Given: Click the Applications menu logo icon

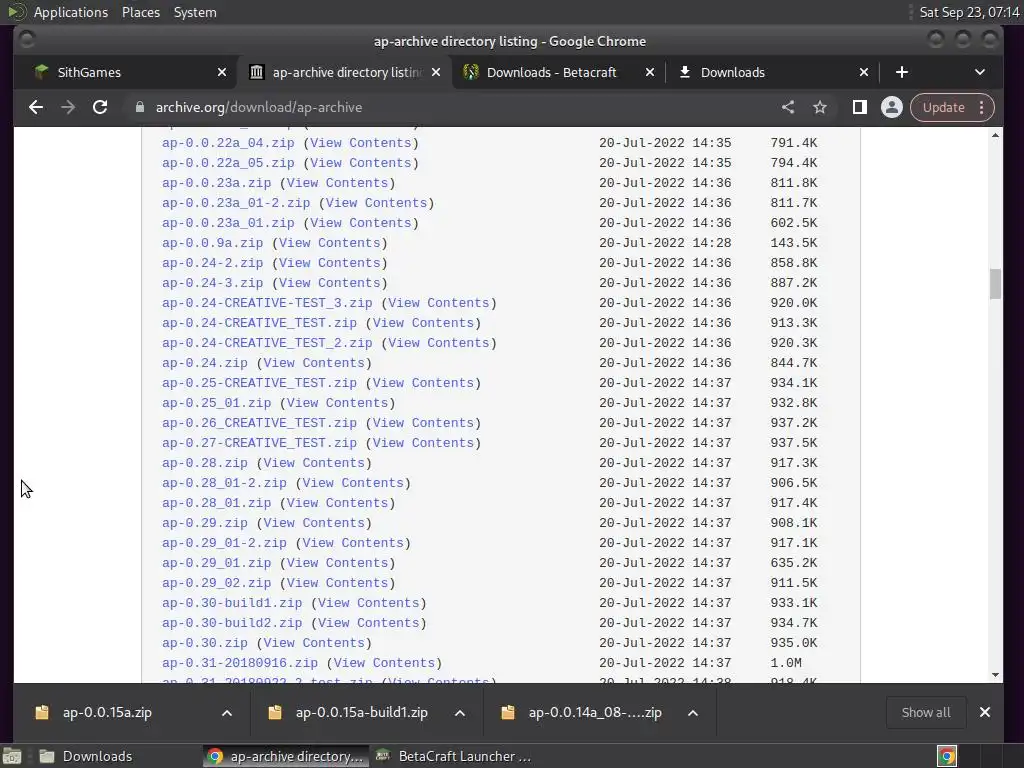Looking at the screenshot, I should tap(16, 12).
